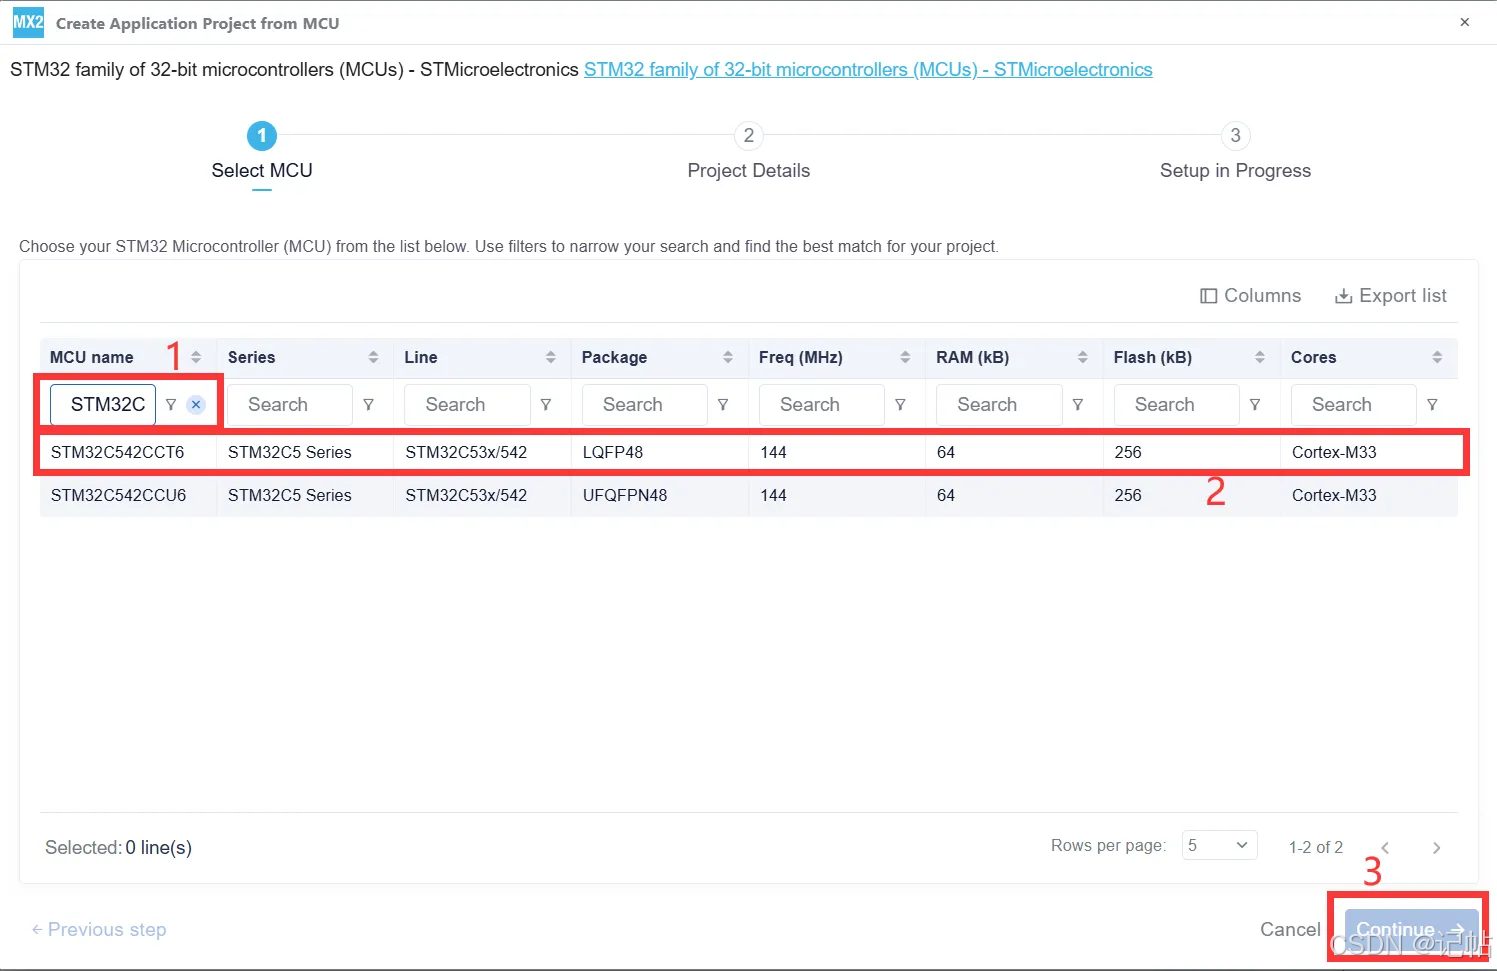This screenshot has width=1497, height=971.
Task: Open filter options for Line column
Action: (x=546, y=405)
